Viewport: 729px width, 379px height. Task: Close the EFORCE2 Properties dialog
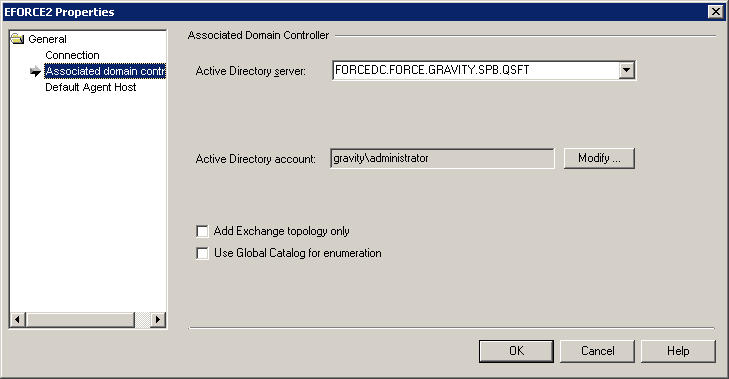coord(715,12)
